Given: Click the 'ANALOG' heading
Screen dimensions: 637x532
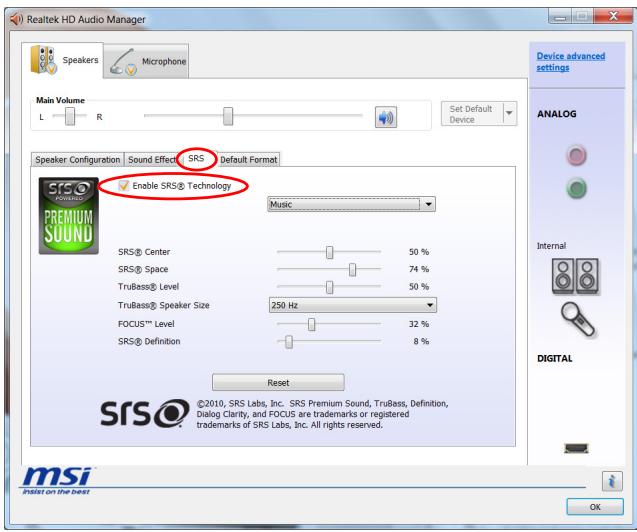Looking at the screenshot, I should [x=557, y=114].
